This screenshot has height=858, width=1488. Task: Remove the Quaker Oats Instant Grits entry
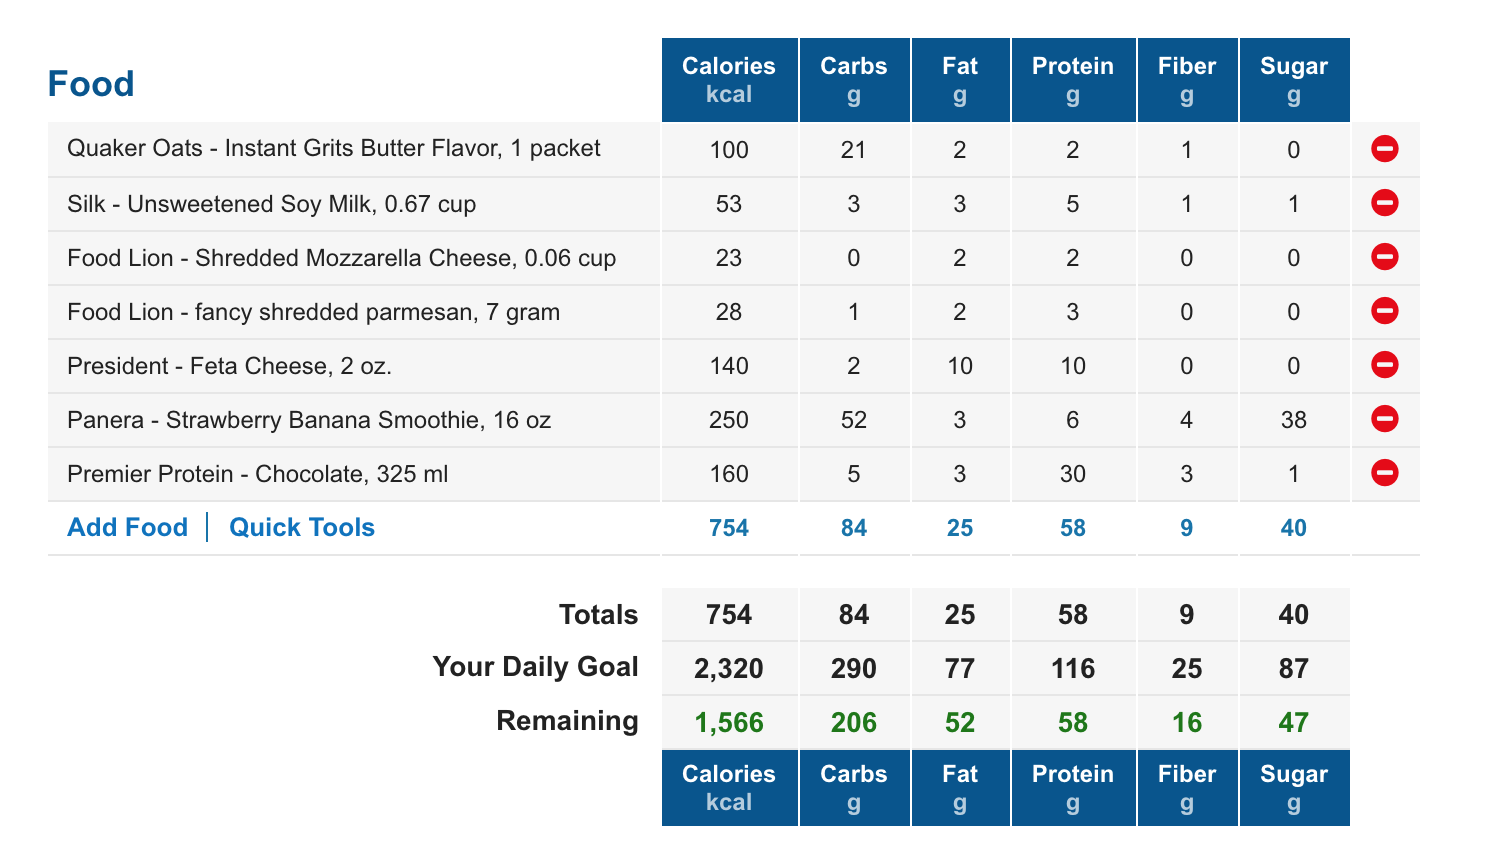coord(1384,149)
